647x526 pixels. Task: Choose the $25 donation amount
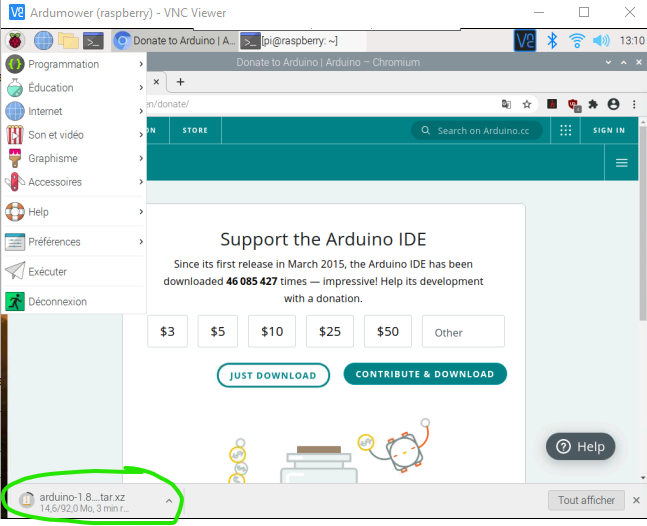[x=330, y=331]
